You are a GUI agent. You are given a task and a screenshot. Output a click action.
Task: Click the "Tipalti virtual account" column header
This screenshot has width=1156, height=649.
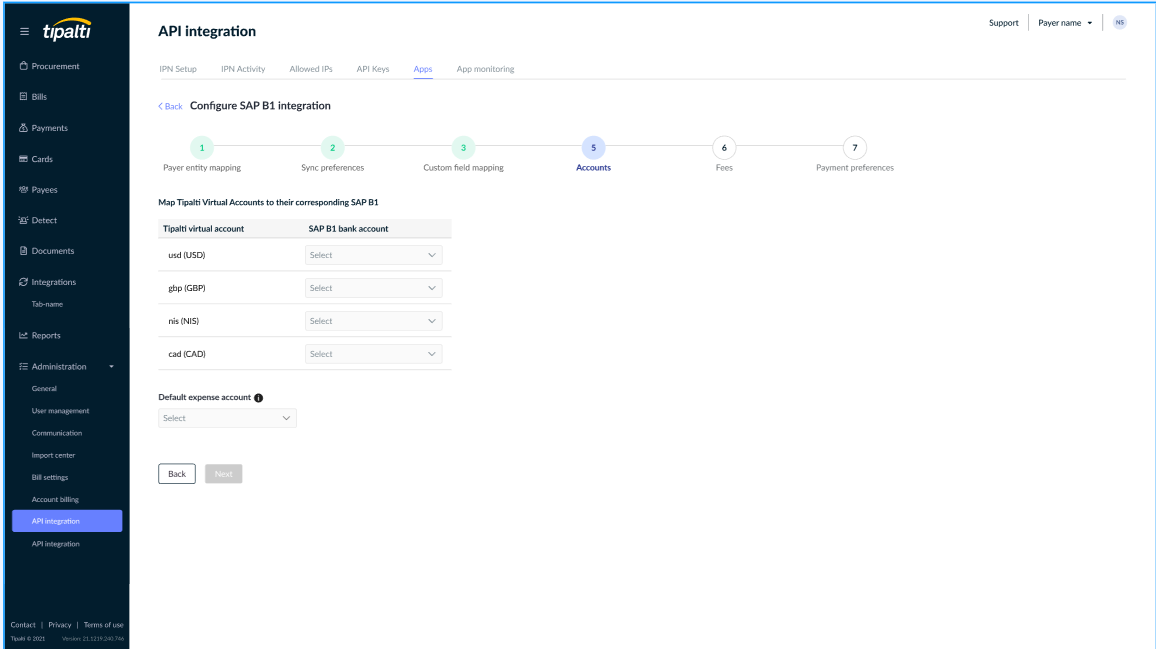tap(203, 229)
